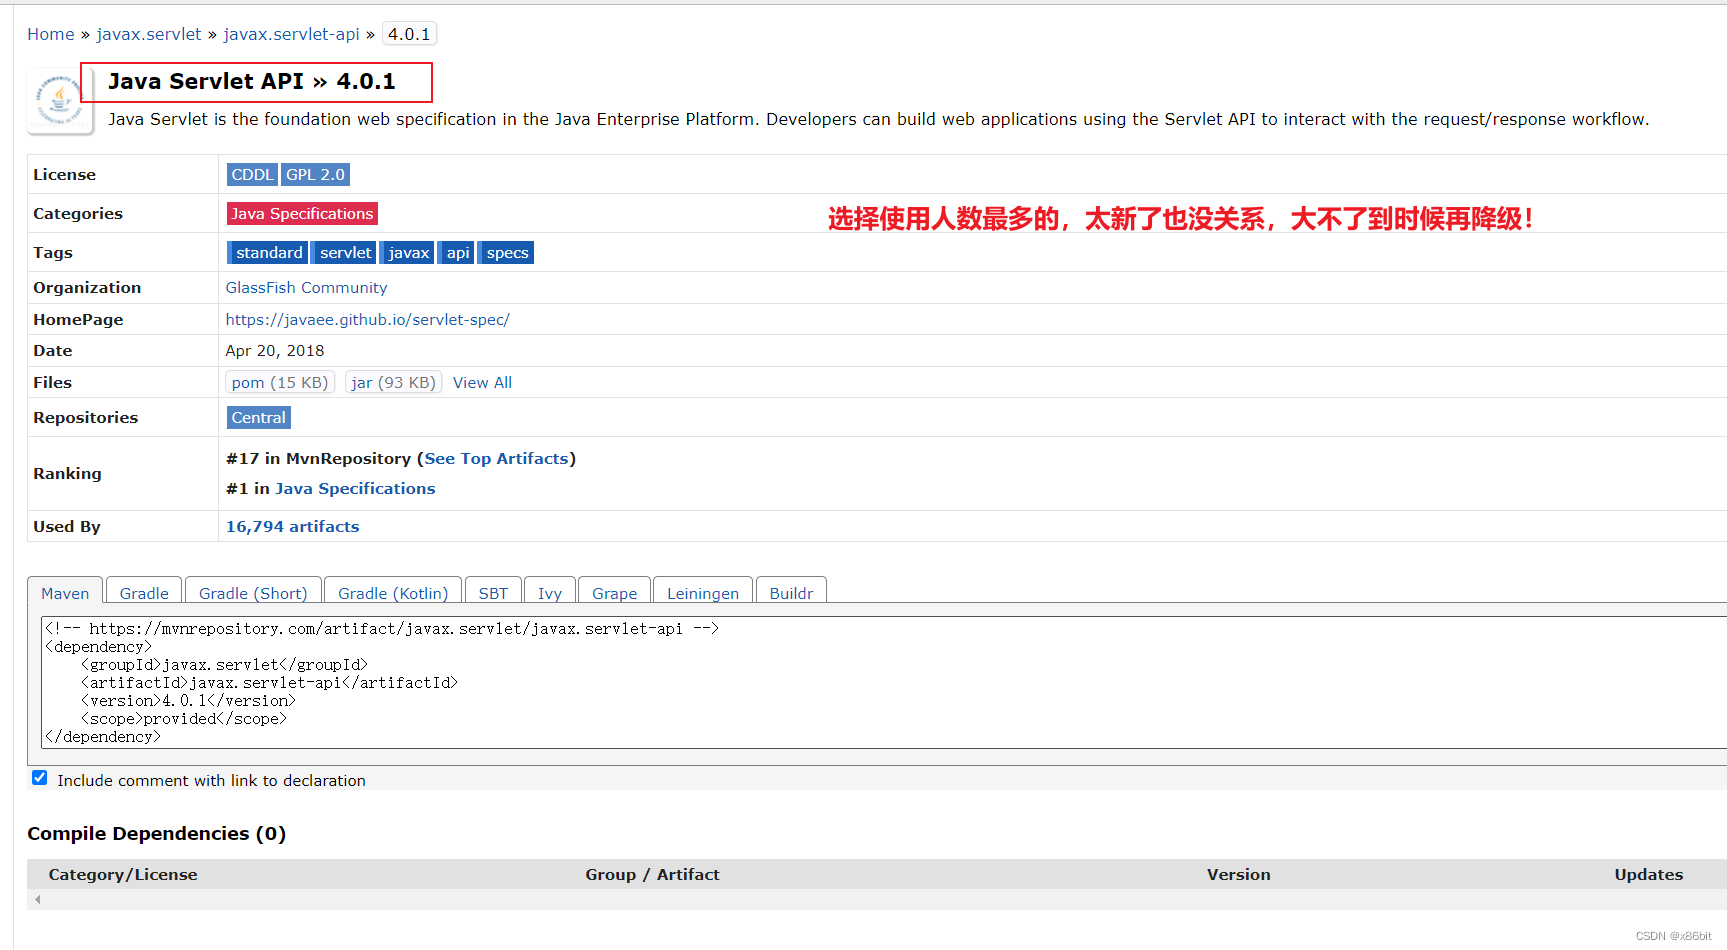
Task: Select the specs tag
Action: (506, 252)
